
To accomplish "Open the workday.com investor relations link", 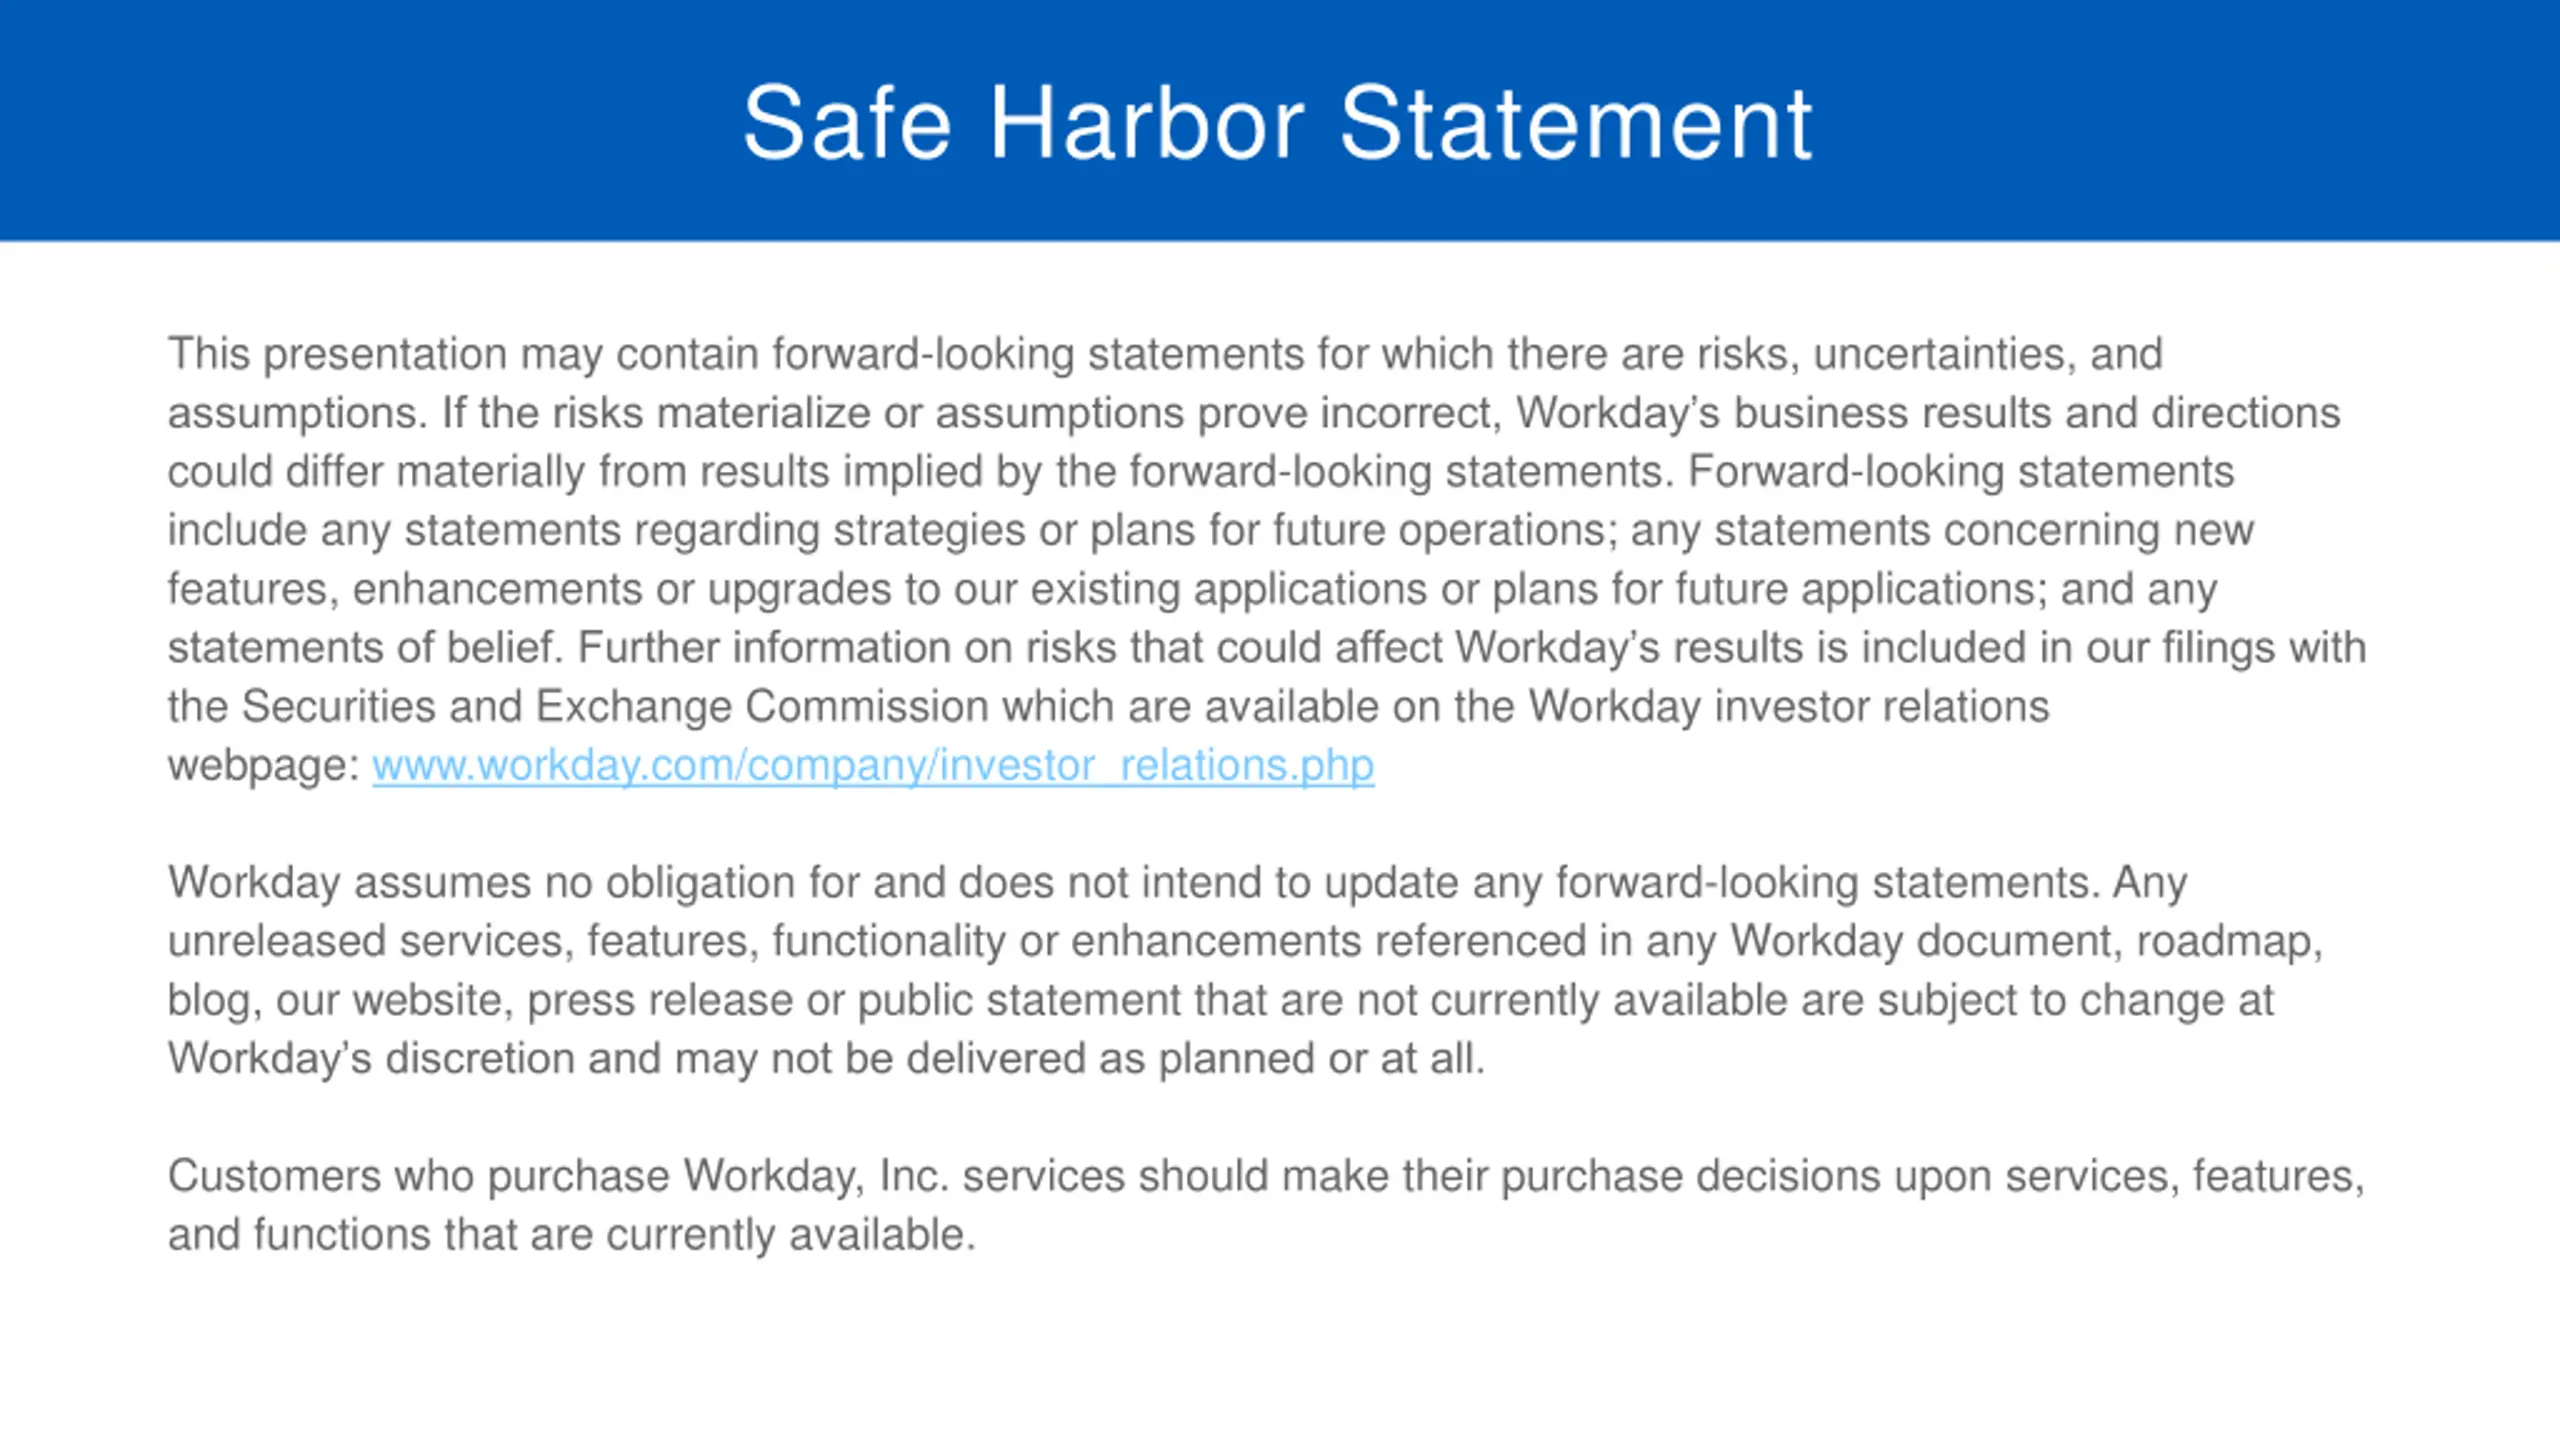I will click(872, 766).
